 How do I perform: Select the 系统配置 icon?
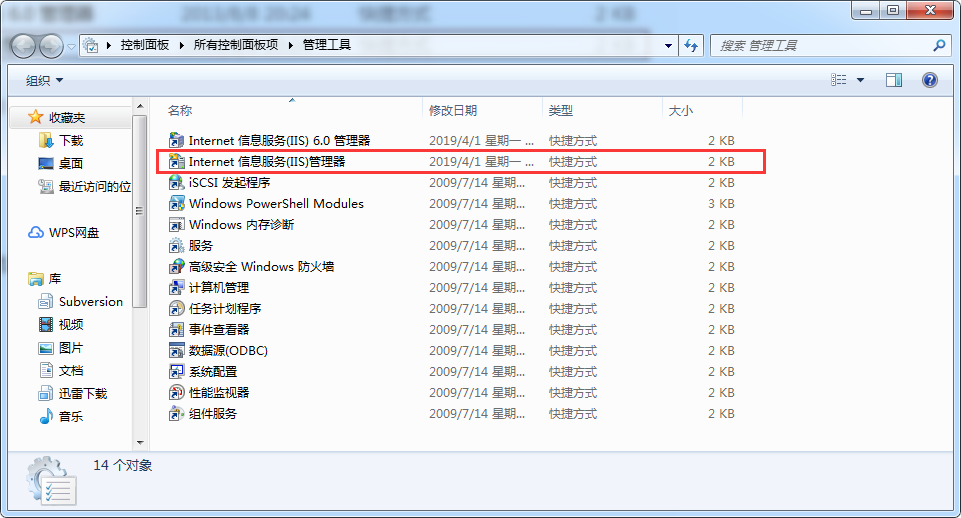click(x=177, y=371)
